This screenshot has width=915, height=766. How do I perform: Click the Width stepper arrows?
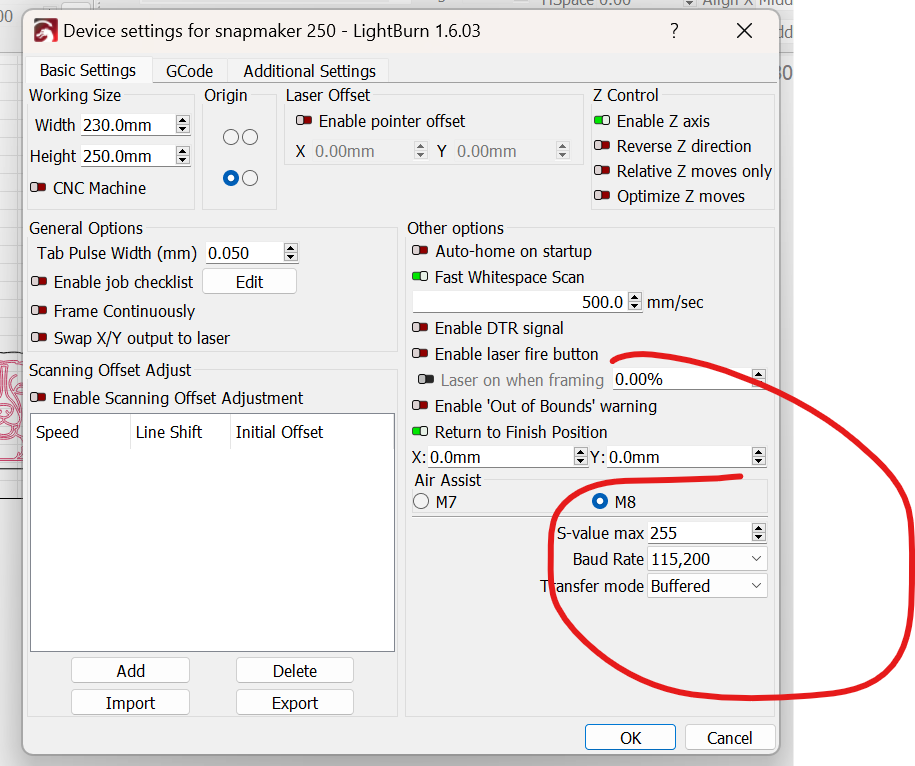[183, 124]
